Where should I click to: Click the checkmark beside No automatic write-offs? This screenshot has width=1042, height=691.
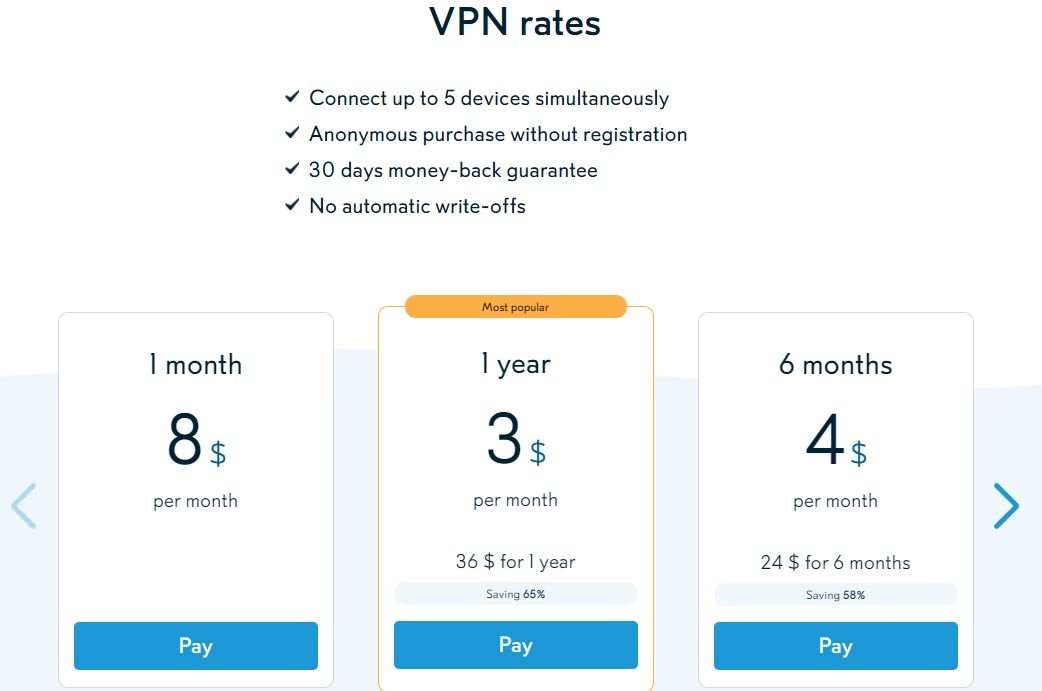click(x=292, y=205)
